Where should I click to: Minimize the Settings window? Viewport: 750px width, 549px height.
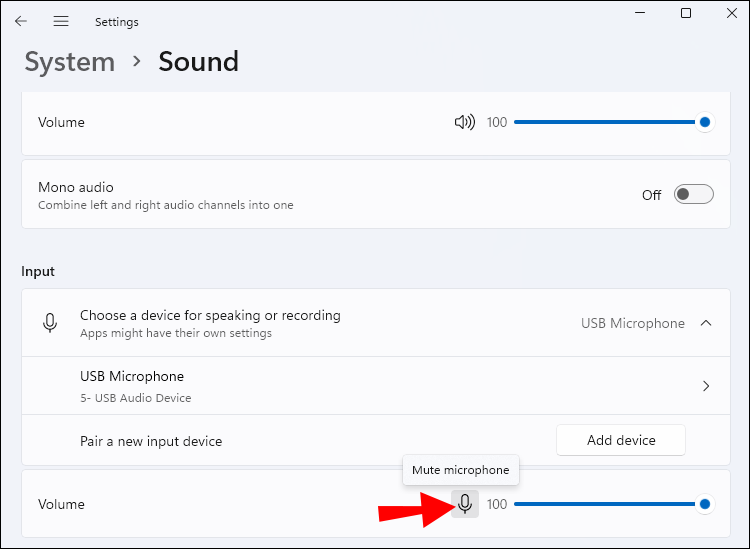[x=640, y=13]
